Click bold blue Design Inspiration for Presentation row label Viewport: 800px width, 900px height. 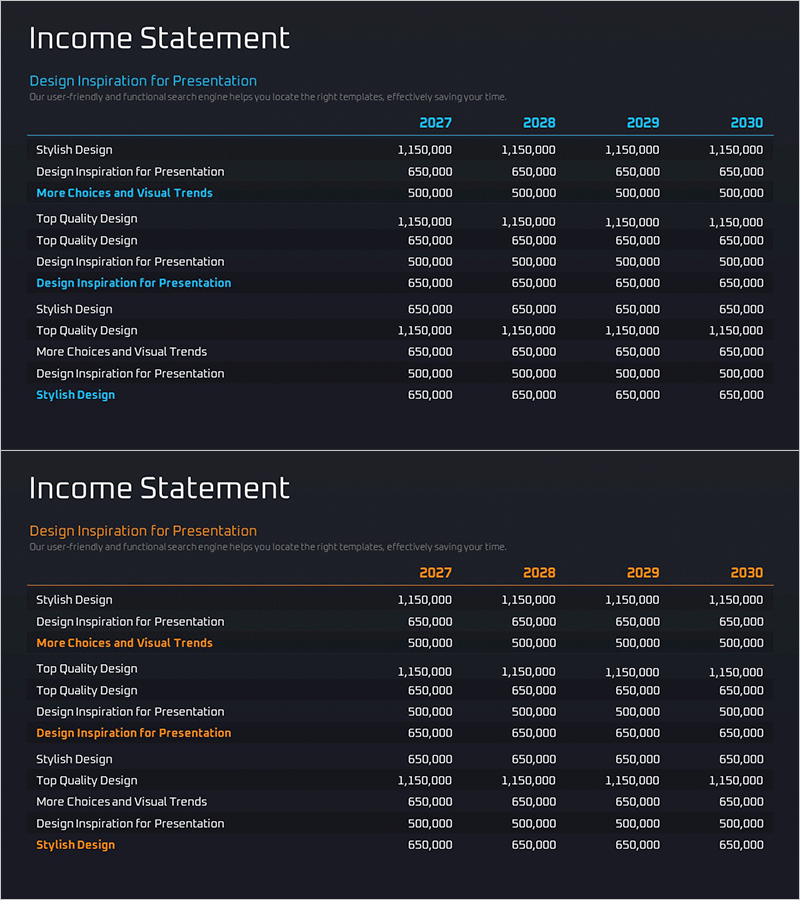pos(133,283)
